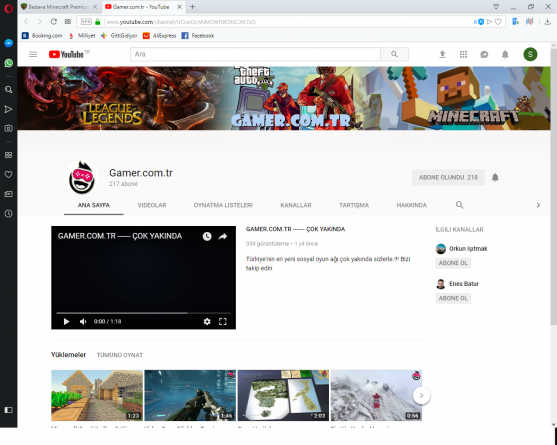Open a new browser tab

192,7
